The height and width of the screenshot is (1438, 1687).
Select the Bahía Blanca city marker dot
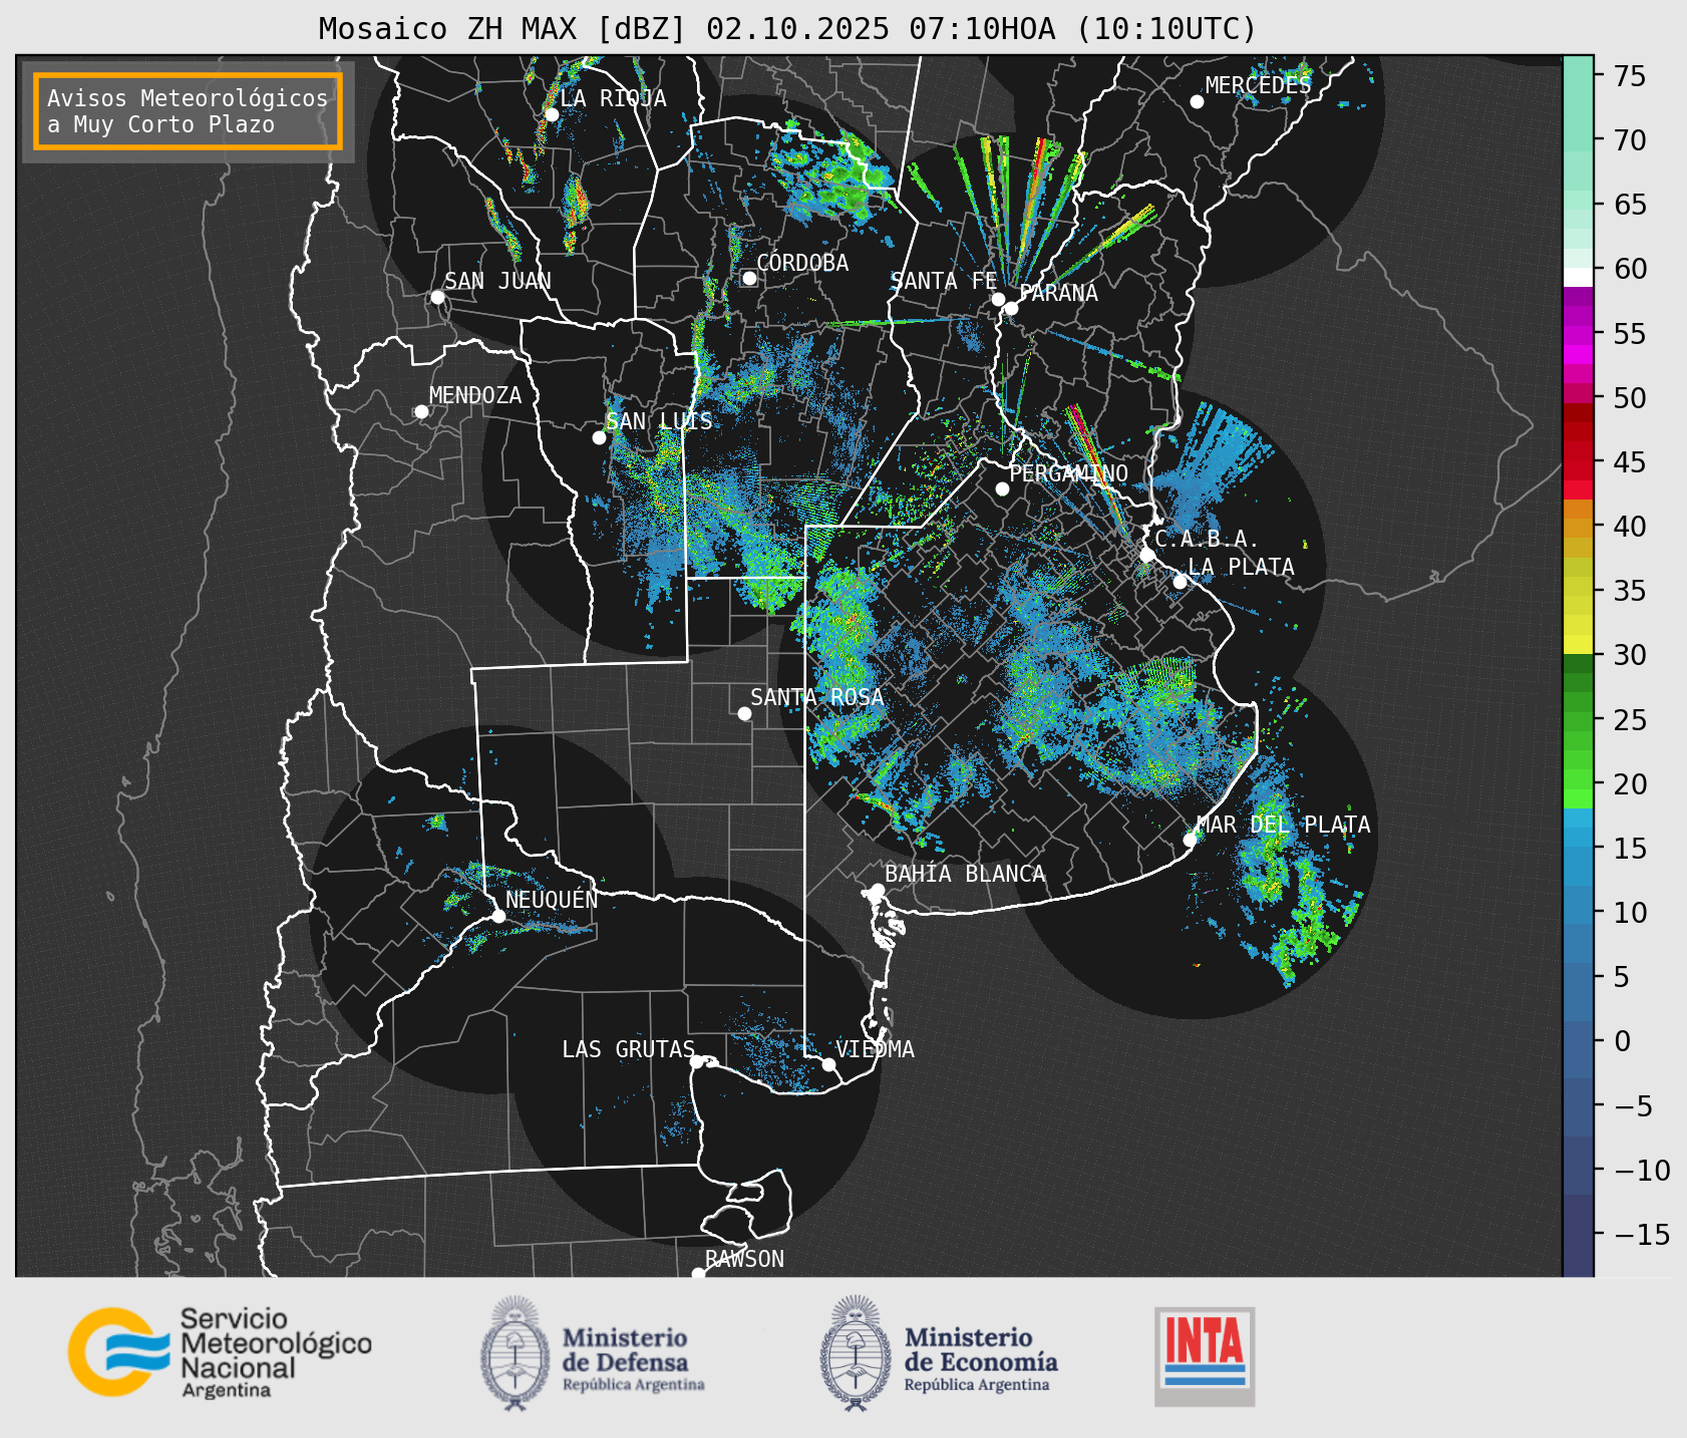(x=877, y=890)
